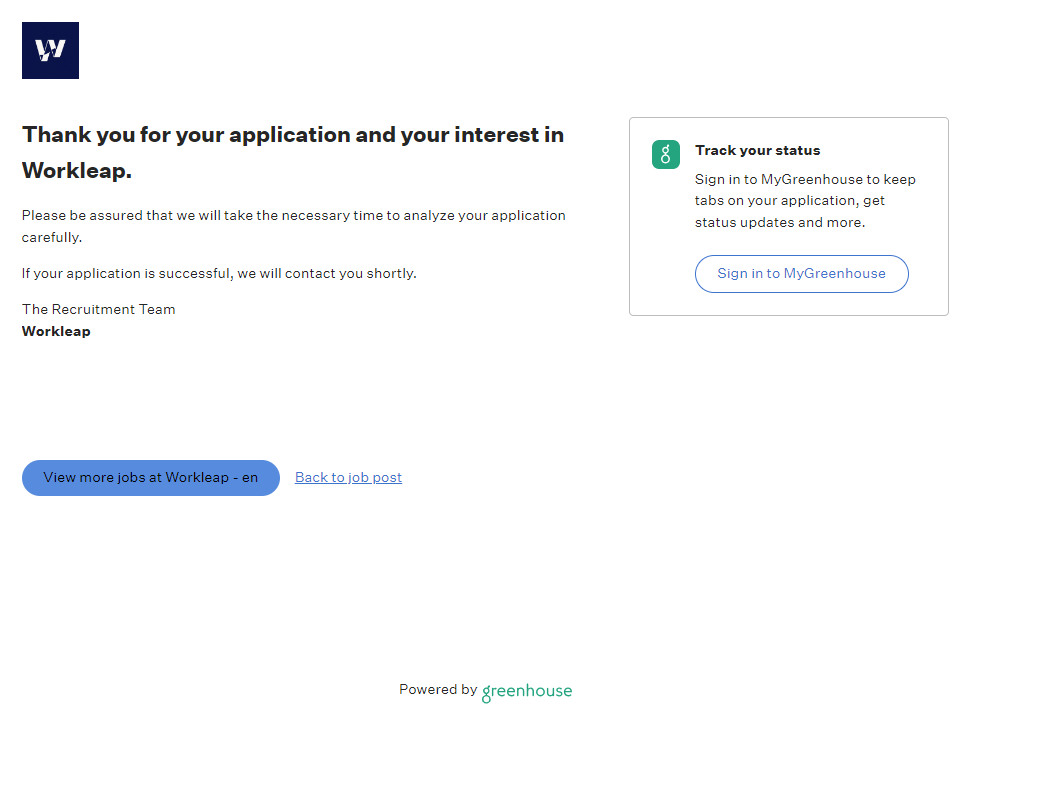Click the word 'carefully.' in the paragraph
Viewport: 1060px width, 803px height.
tap(52, 238)
